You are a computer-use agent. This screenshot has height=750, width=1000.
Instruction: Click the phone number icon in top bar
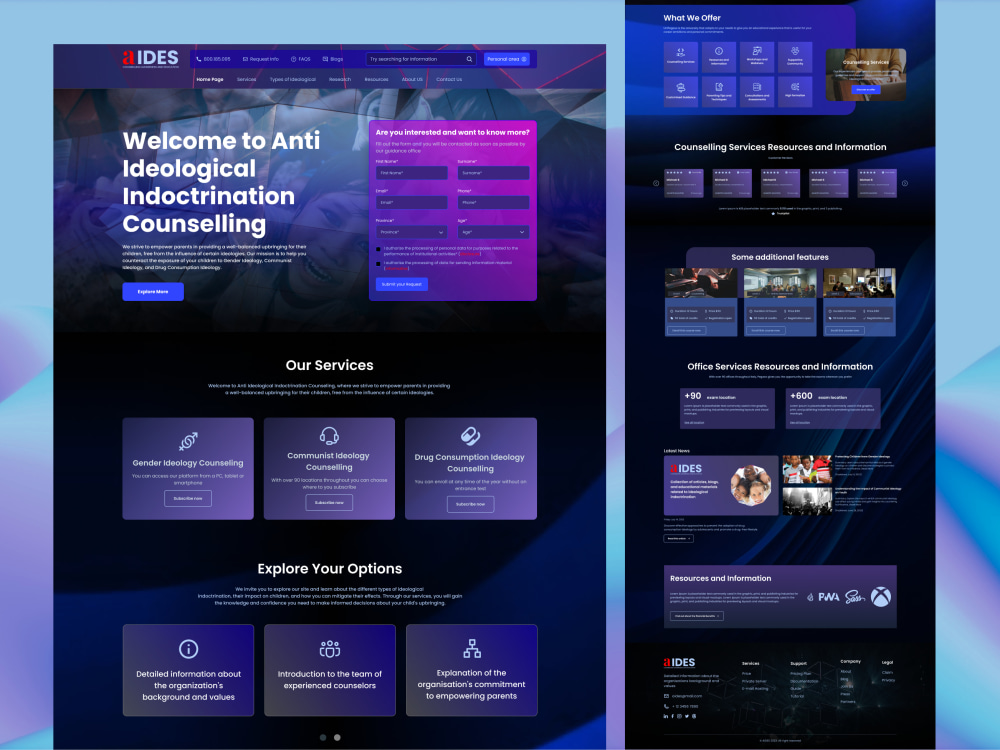coord(198,59)
